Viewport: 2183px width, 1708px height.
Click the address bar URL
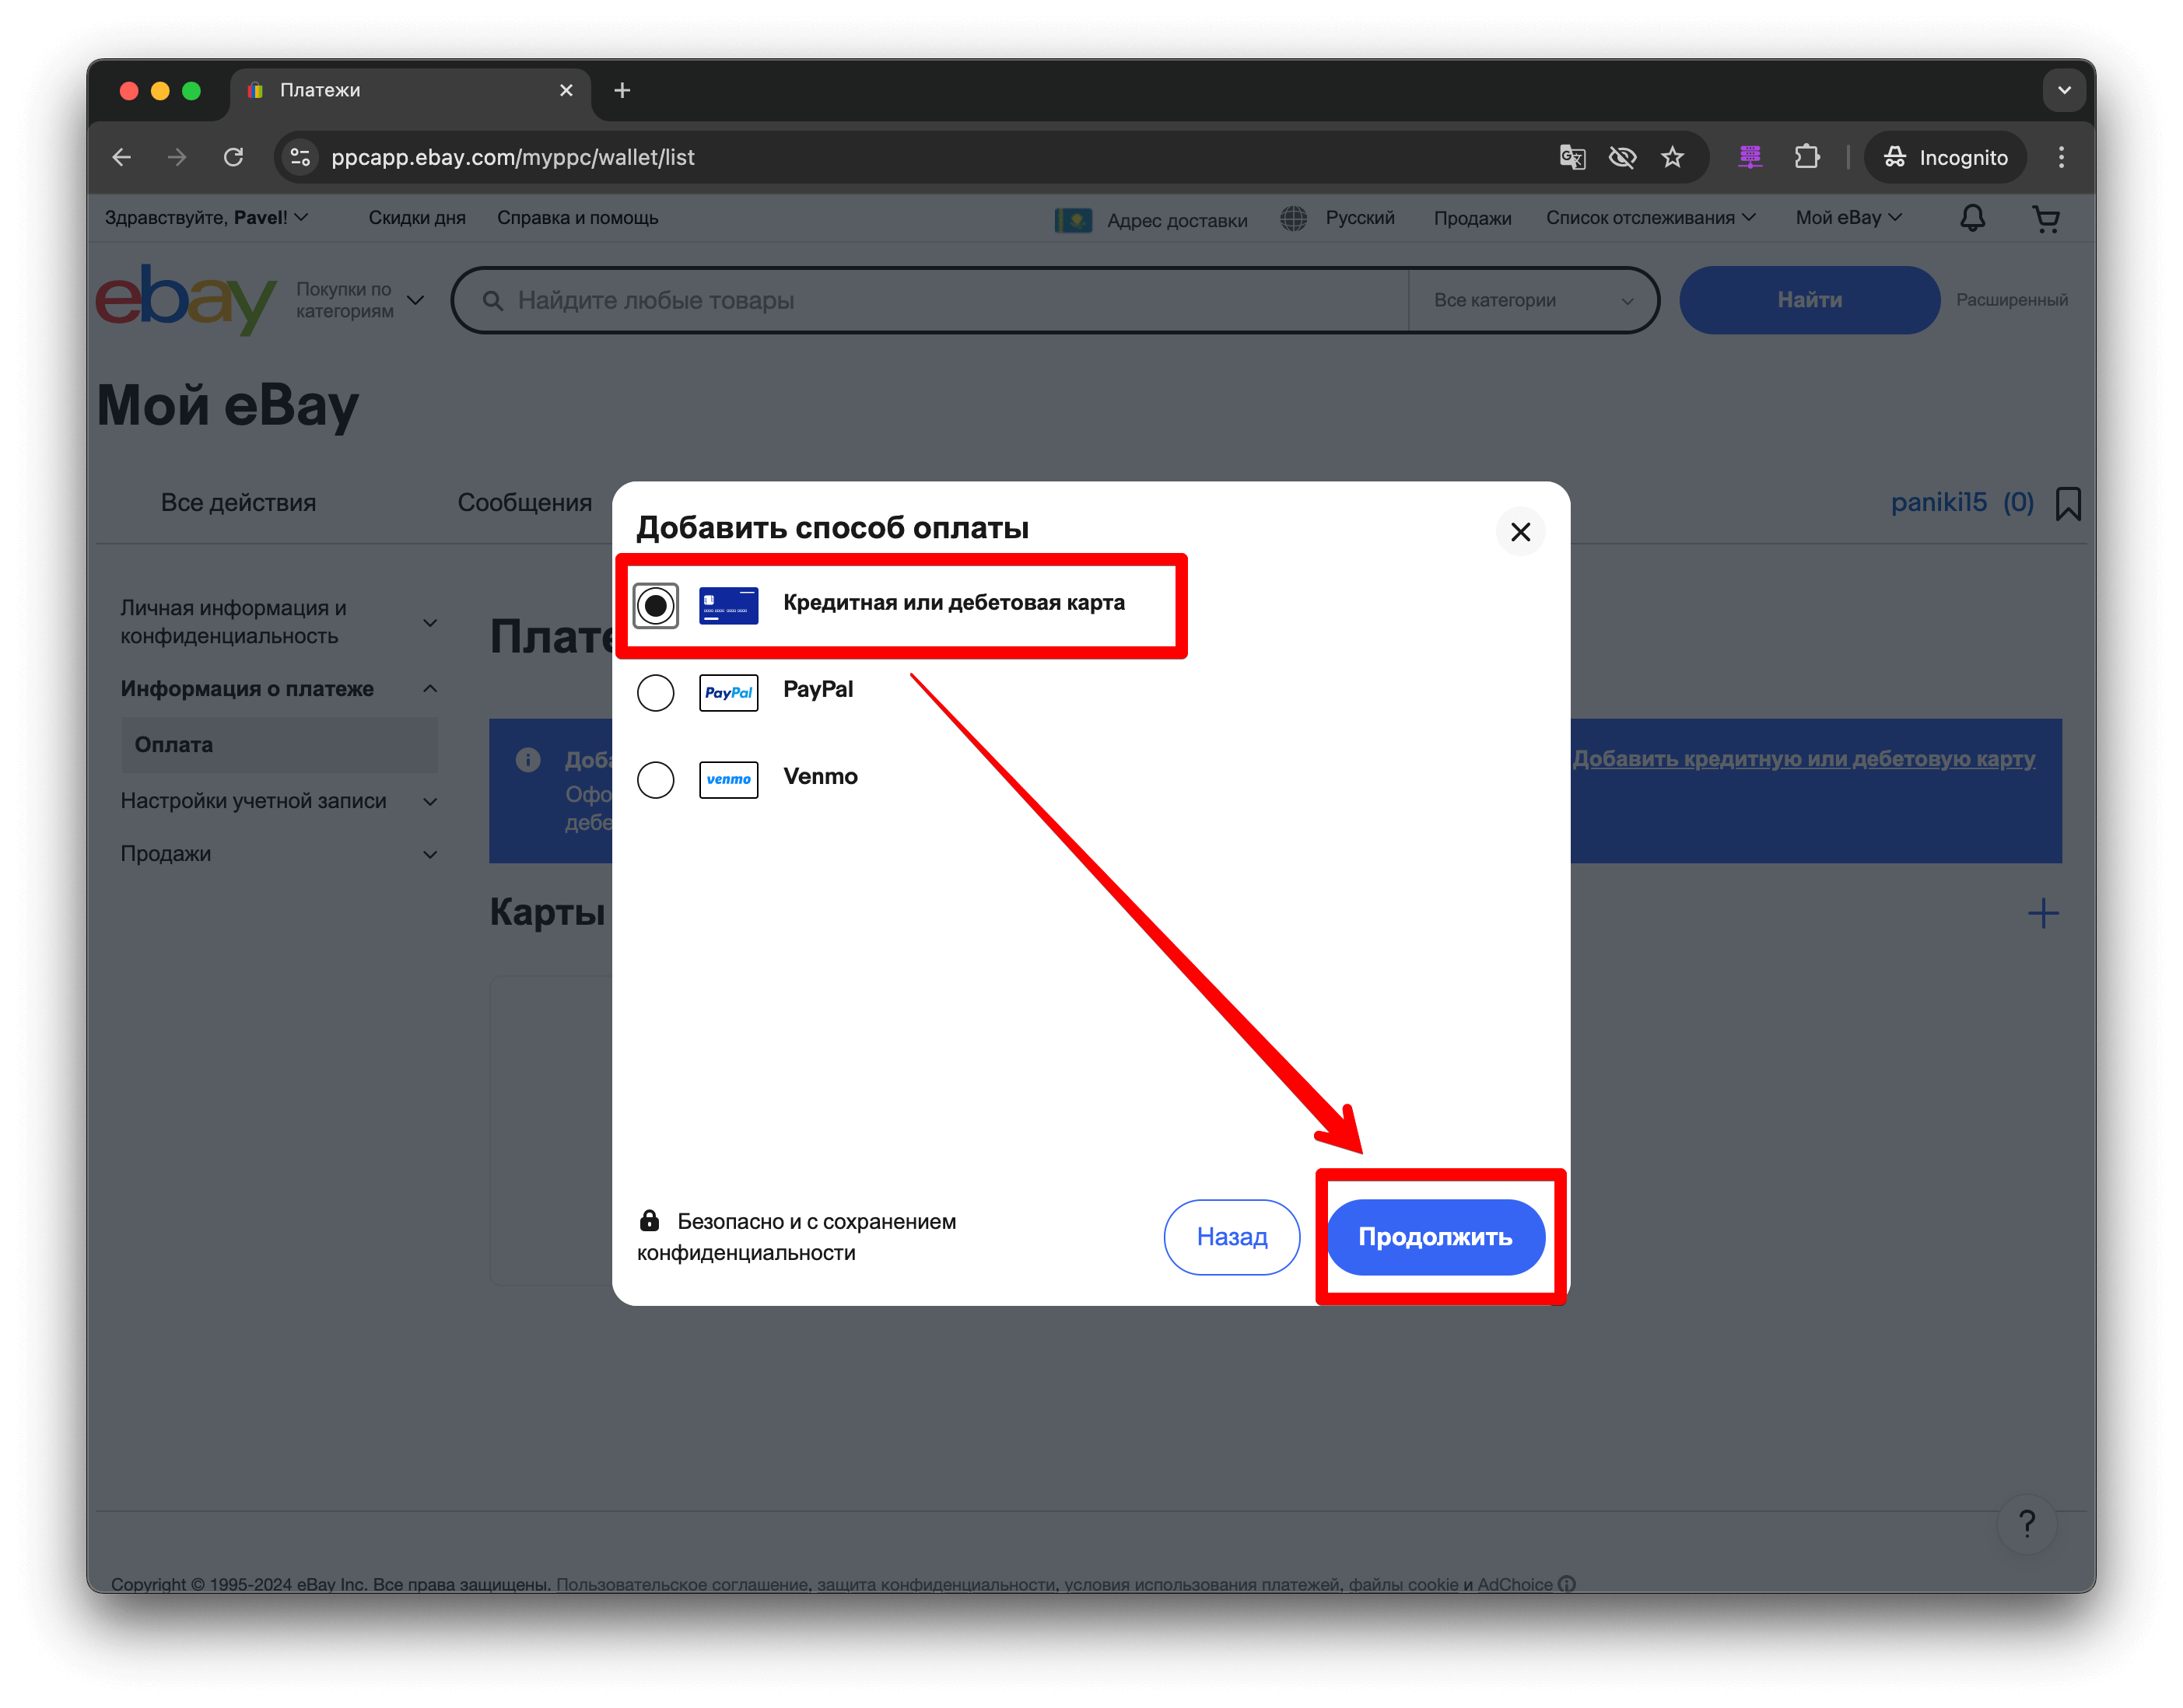(x=512, y=157)
